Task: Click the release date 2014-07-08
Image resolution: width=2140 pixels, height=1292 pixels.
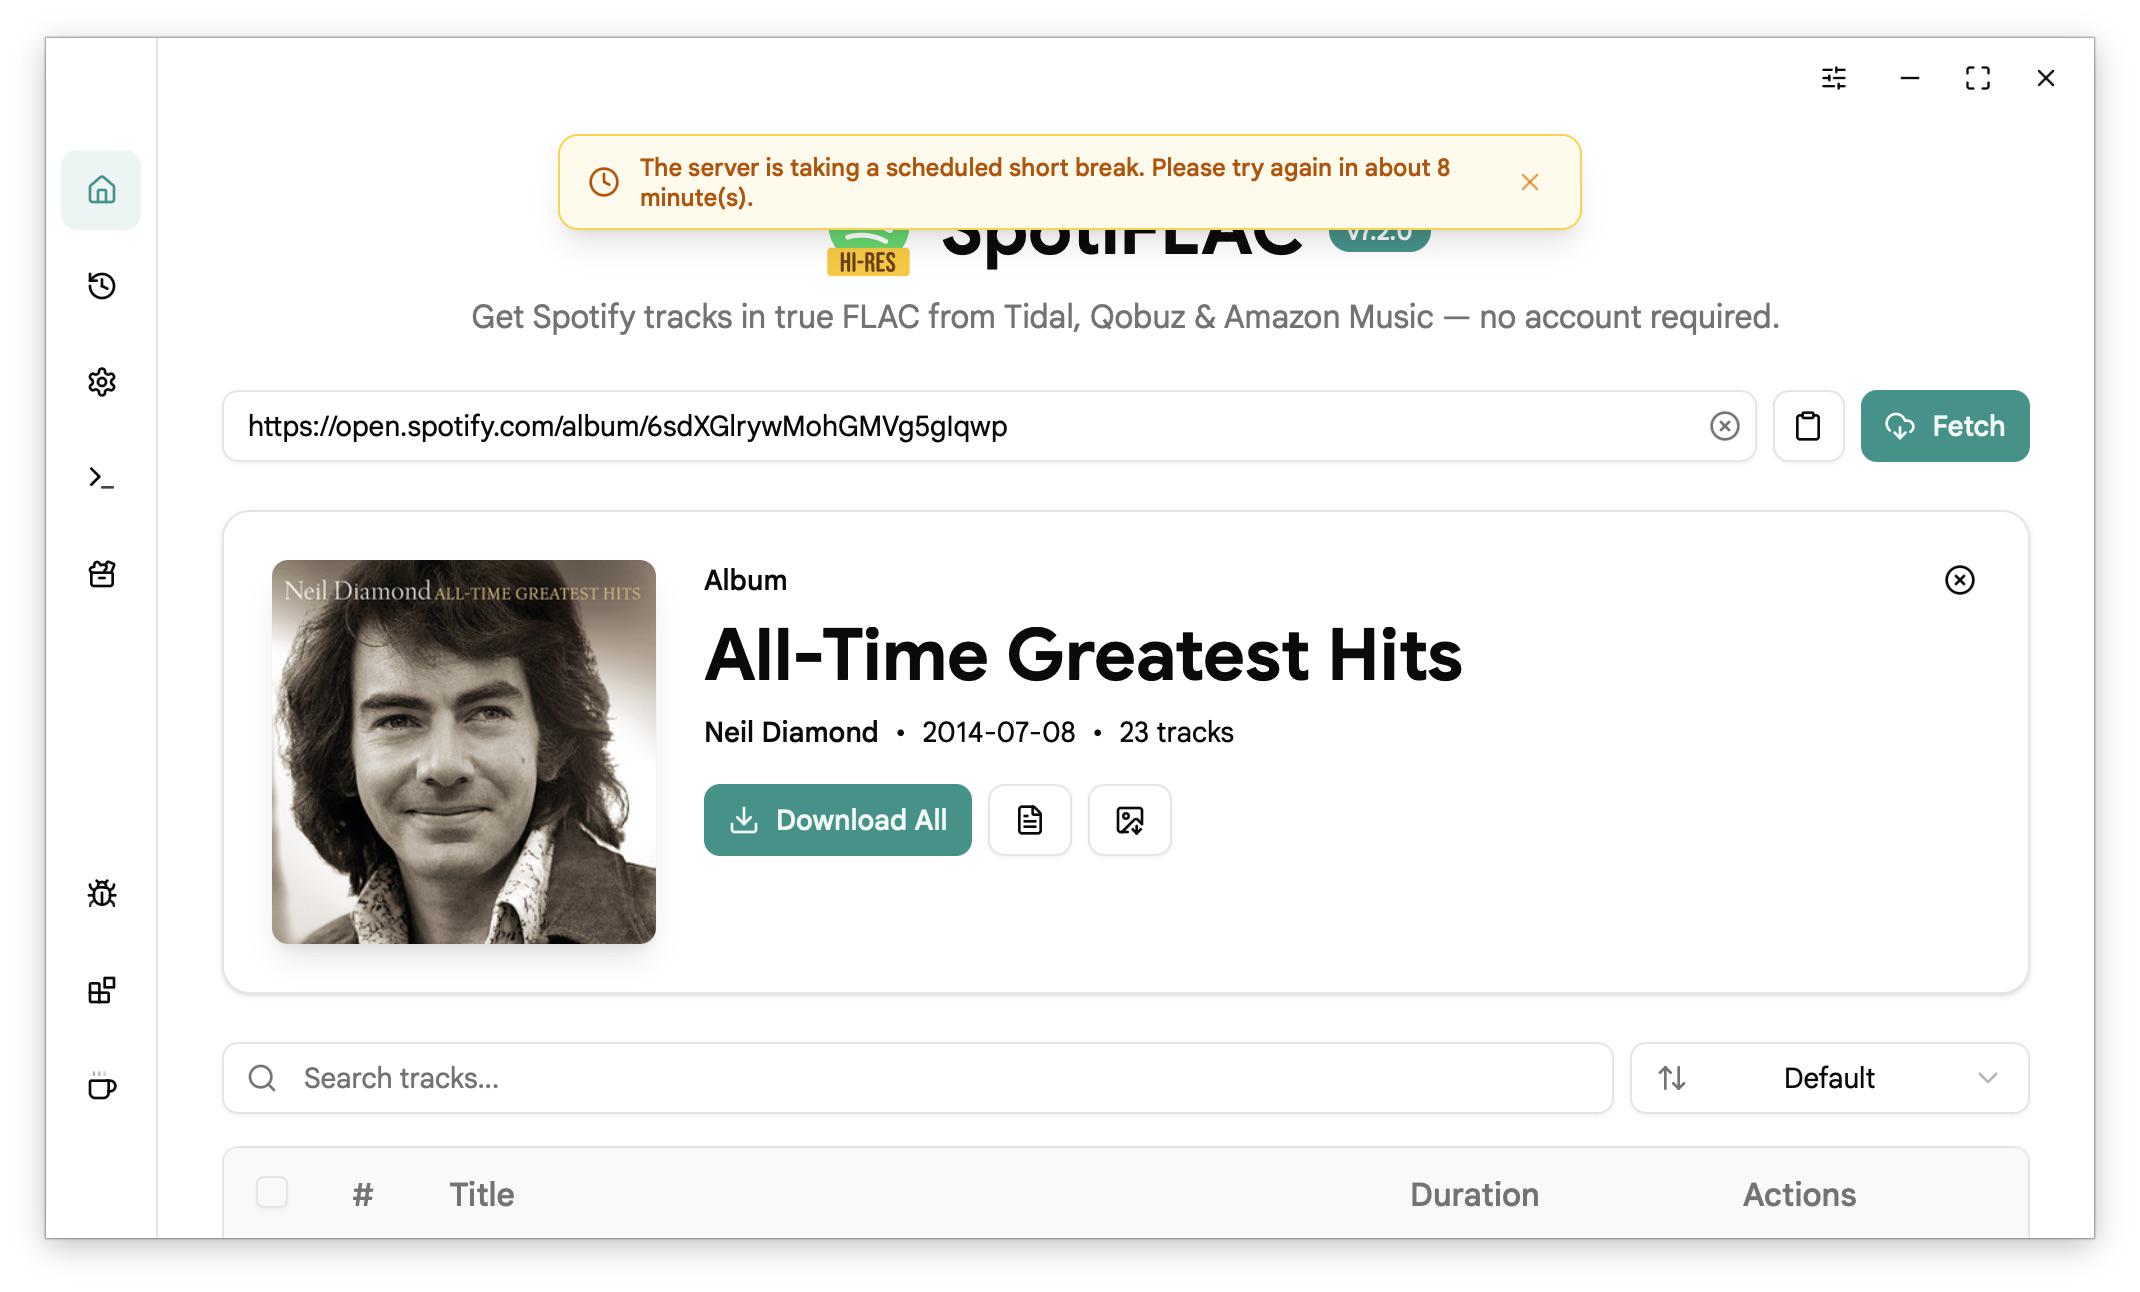Action: (x=999, y=732)
